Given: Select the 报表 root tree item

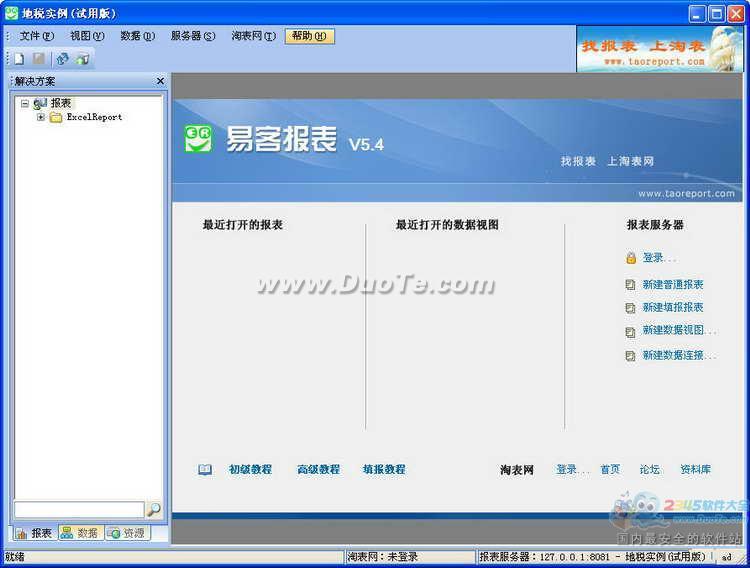Looking at the screenshot, I should click(61, 103).
